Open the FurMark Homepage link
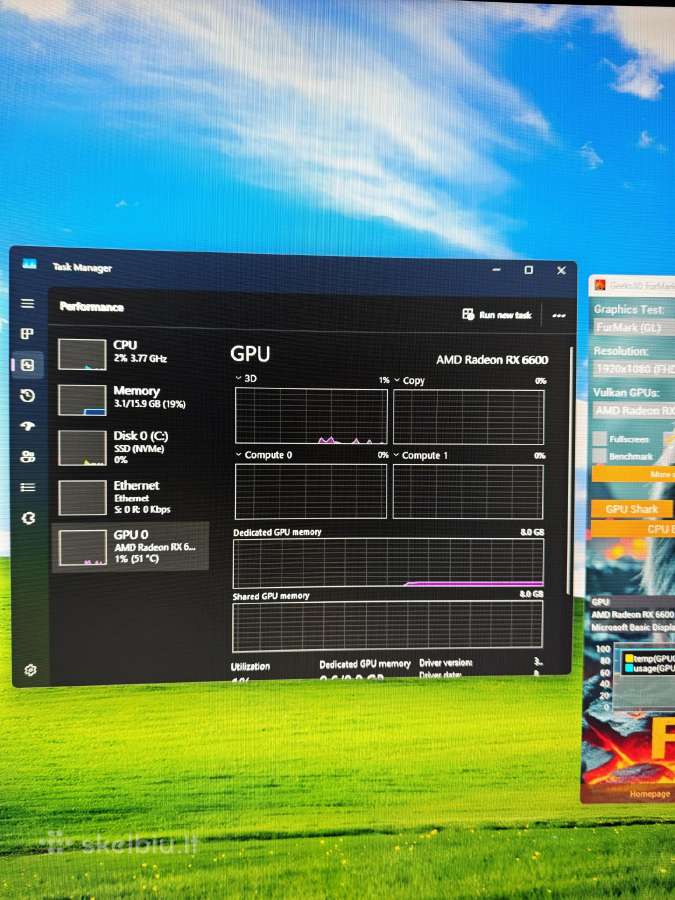Image resolution: width=675 pixels, height=900 pixels. click(x=649, y=794)
